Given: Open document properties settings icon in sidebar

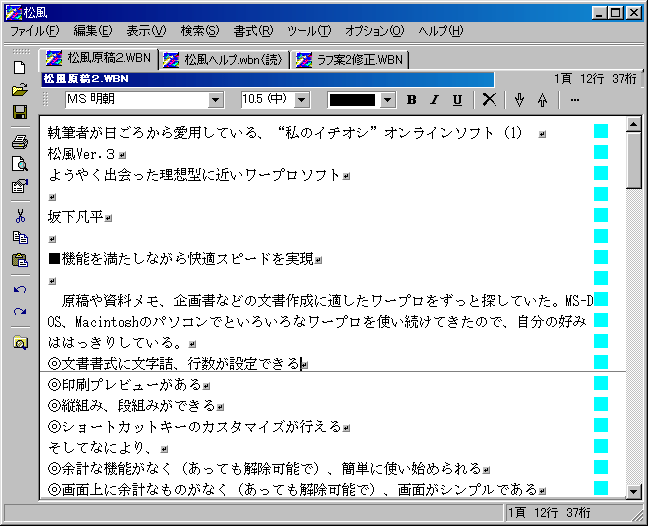Looking at the screenshot, I should coord(19,186).
